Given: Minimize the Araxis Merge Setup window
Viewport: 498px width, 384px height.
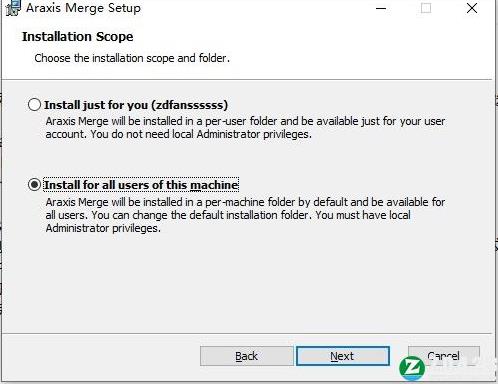Looking at the screenshot, I should pos(381,8).
